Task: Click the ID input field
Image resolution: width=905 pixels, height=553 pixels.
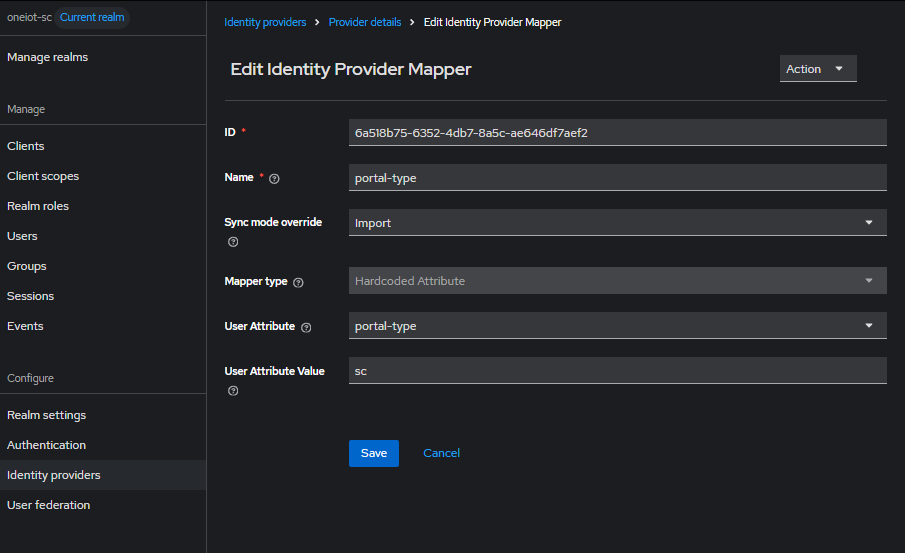Action: (618, 133)
